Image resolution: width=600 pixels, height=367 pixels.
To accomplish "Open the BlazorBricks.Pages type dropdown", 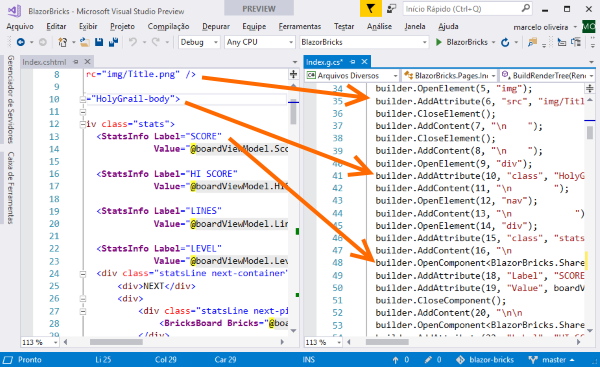I will click(450, 75).
